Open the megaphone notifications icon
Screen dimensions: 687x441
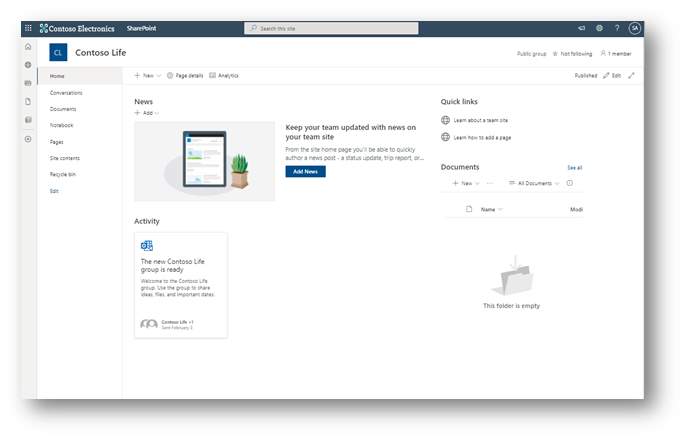tap(581, 28)
